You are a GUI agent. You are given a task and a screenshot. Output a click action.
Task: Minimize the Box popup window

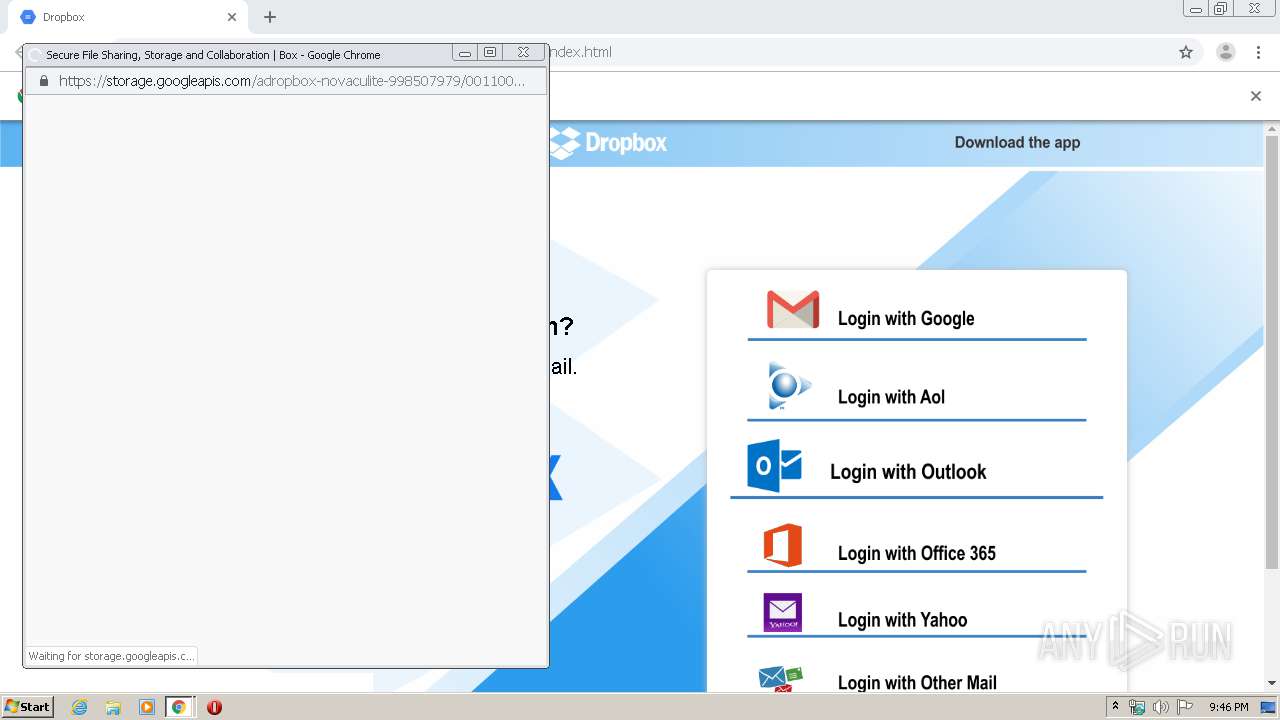pos(465,53)
